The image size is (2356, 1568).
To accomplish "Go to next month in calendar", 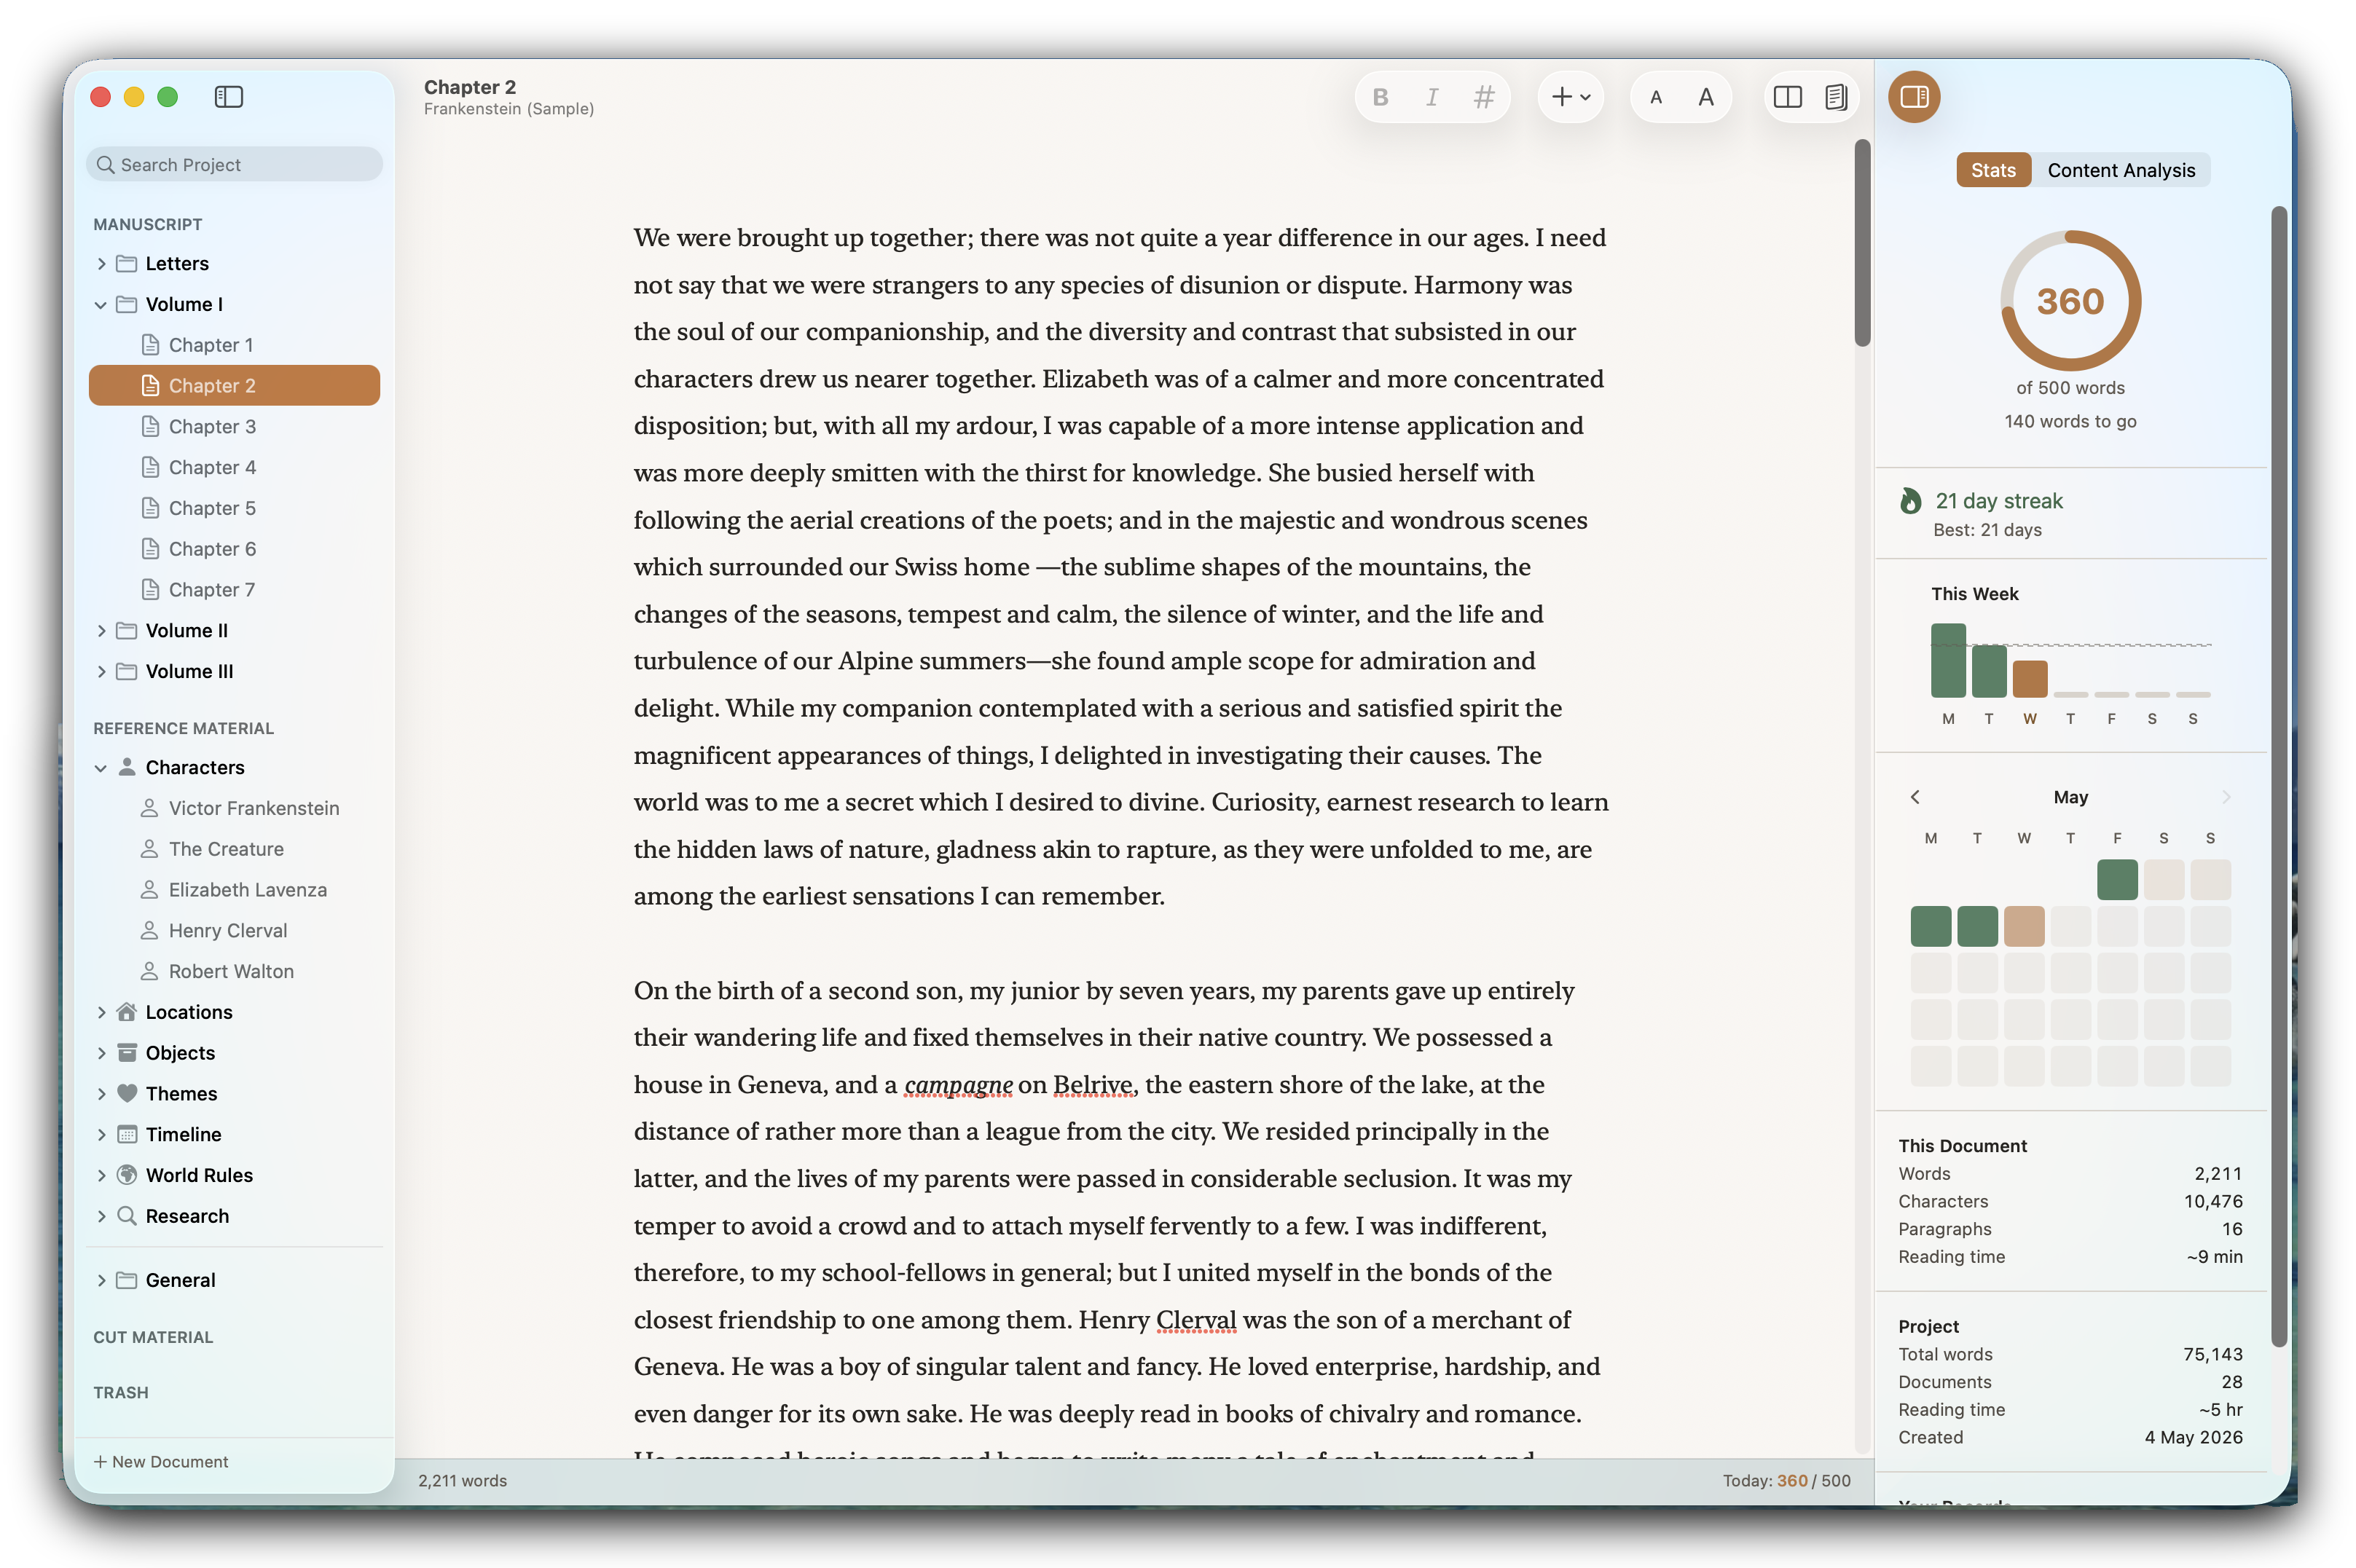I will tap(2226, 797).
